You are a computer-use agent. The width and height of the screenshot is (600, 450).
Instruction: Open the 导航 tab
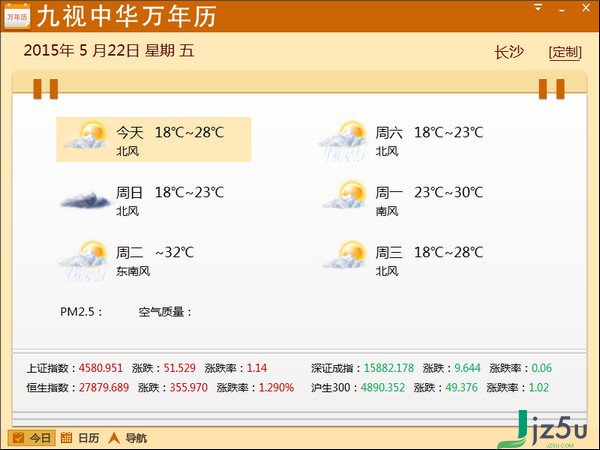(x=127, y=437)
